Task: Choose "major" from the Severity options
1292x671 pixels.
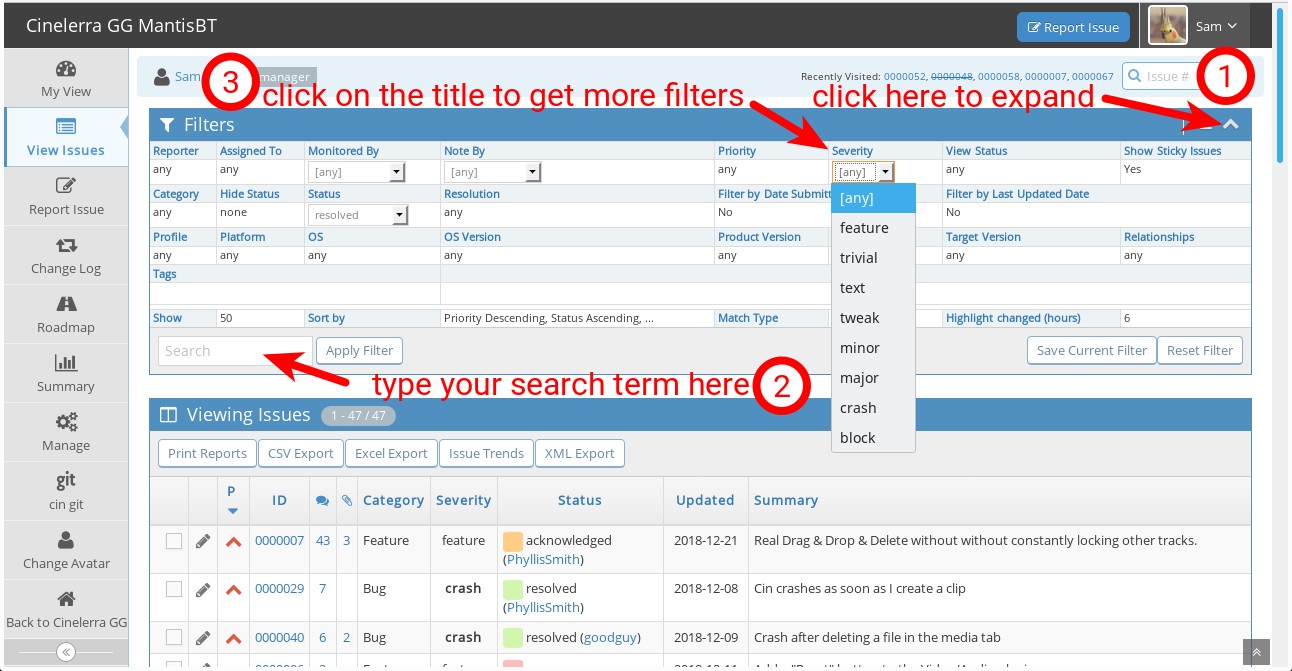Action: click(859, 378)
